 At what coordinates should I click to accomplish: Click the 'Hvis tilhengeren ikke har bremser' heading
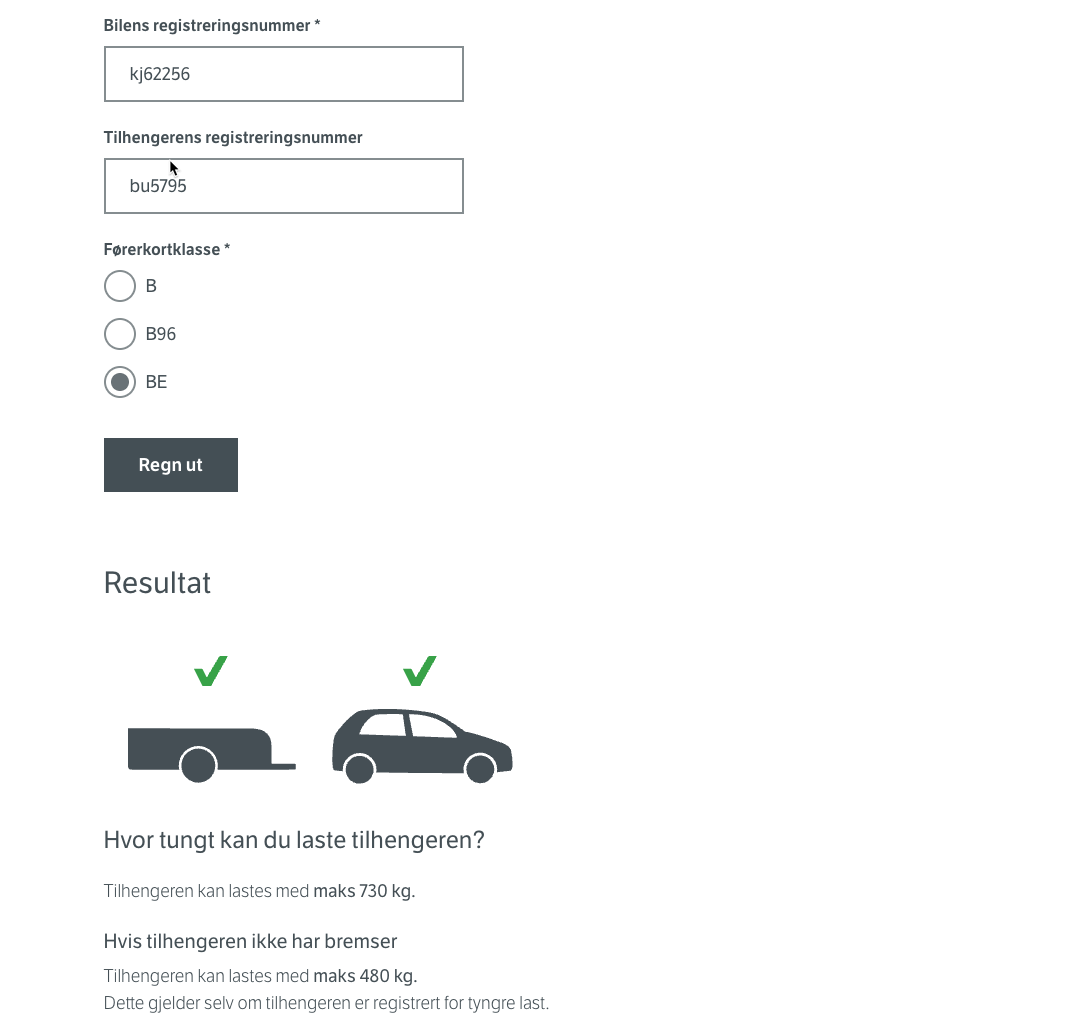click(250, 942)
